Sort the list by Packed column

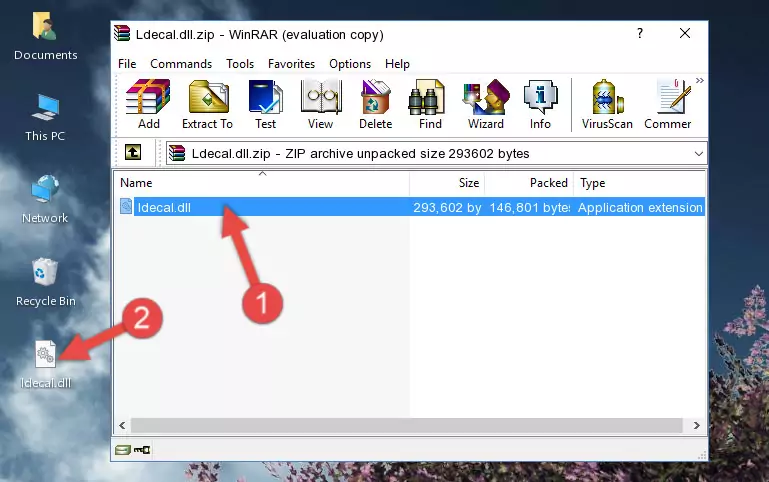point(529,183)
